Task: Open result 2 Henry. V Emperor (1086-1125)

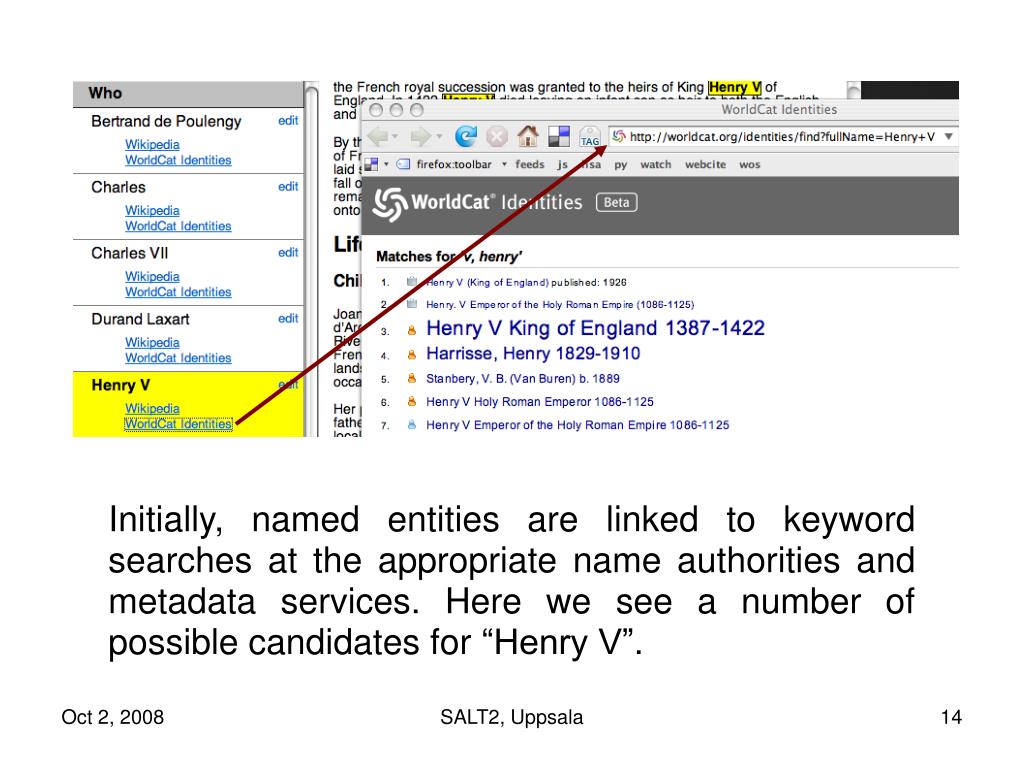Action: [x=560, y=304]
